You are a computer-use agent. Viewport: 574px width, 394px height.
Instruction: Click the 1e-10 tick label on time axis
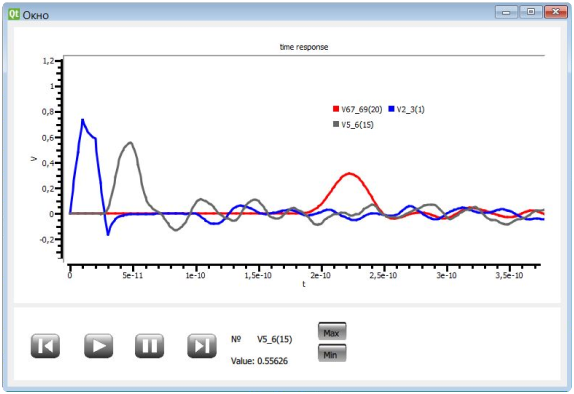[x=195, y=275]
